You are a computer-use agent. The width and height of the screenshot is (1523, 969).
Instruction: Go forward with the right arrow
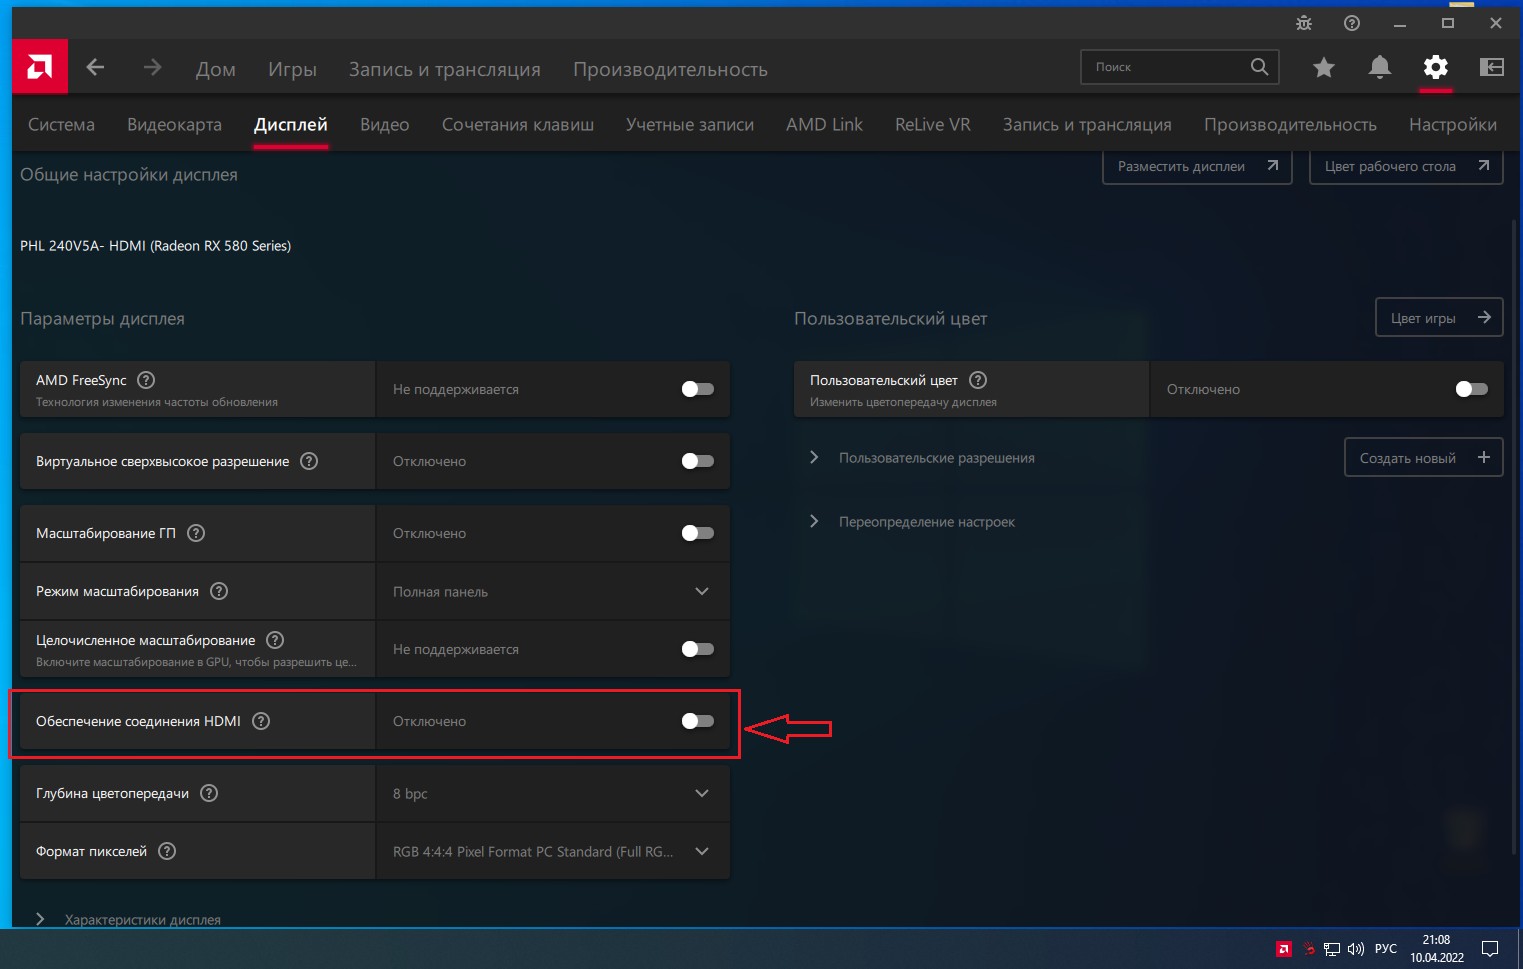152,67
